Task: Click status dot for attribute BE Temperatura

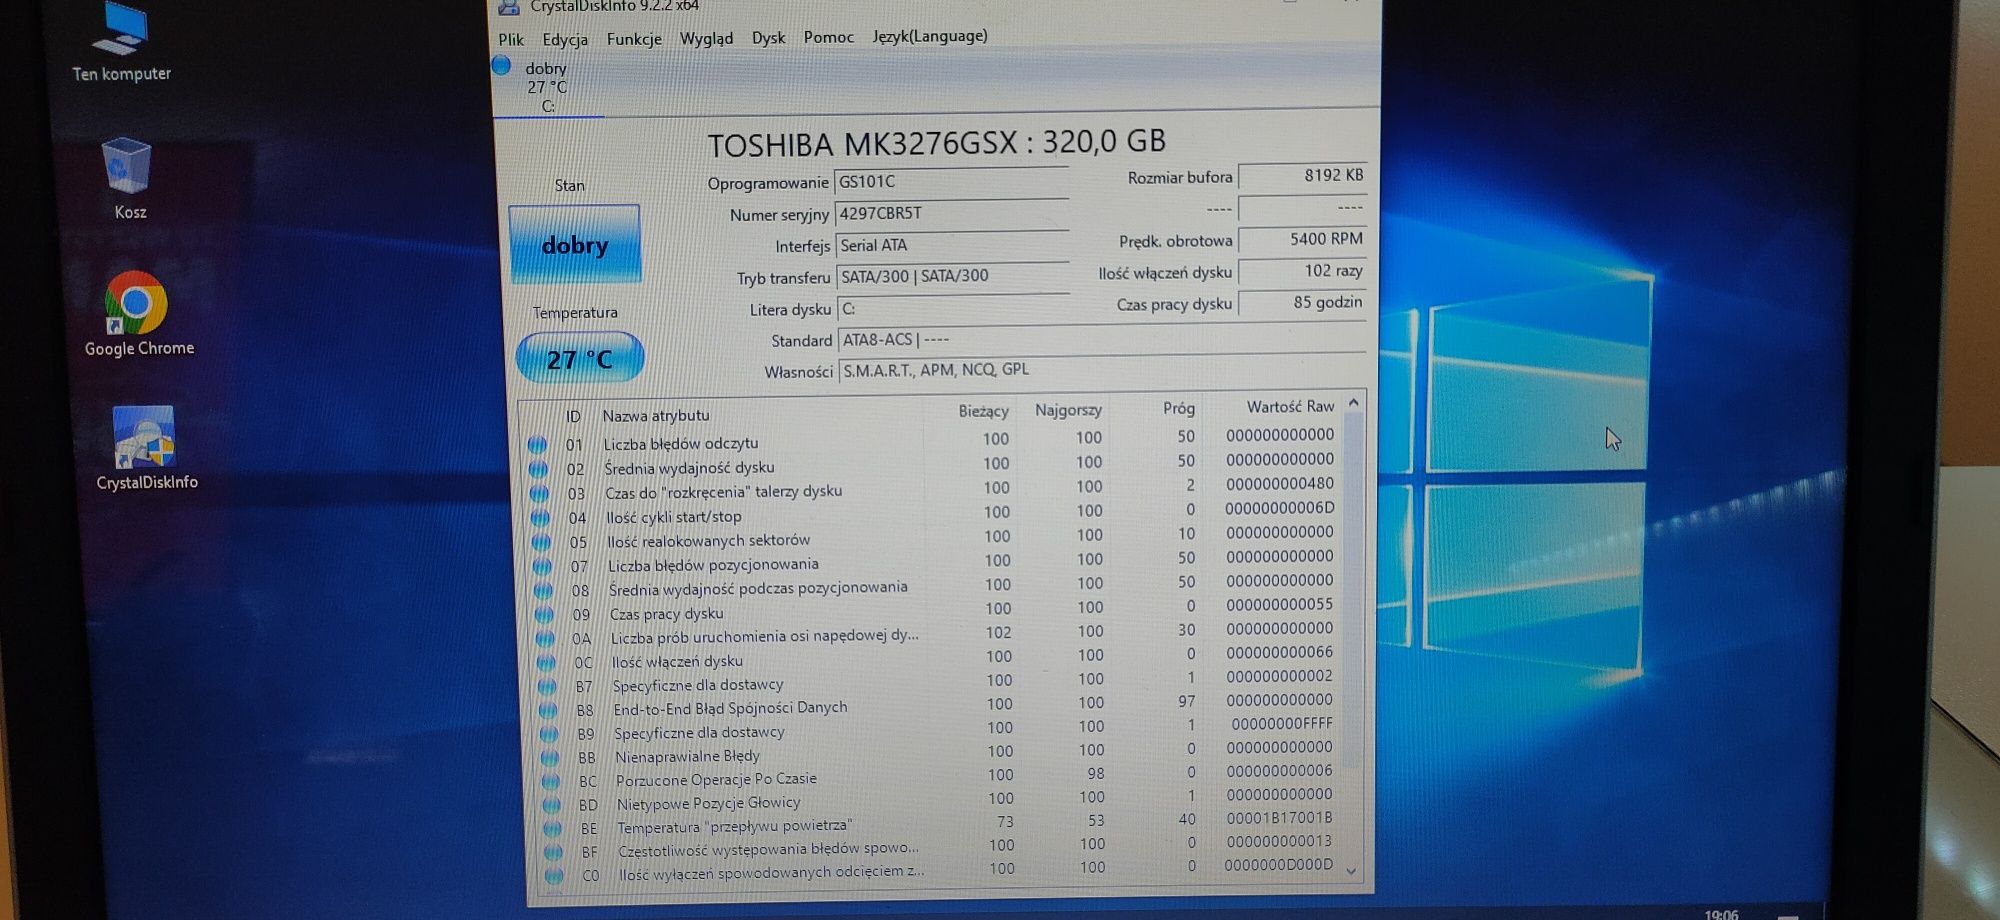Action: click(x=552, y=828)
